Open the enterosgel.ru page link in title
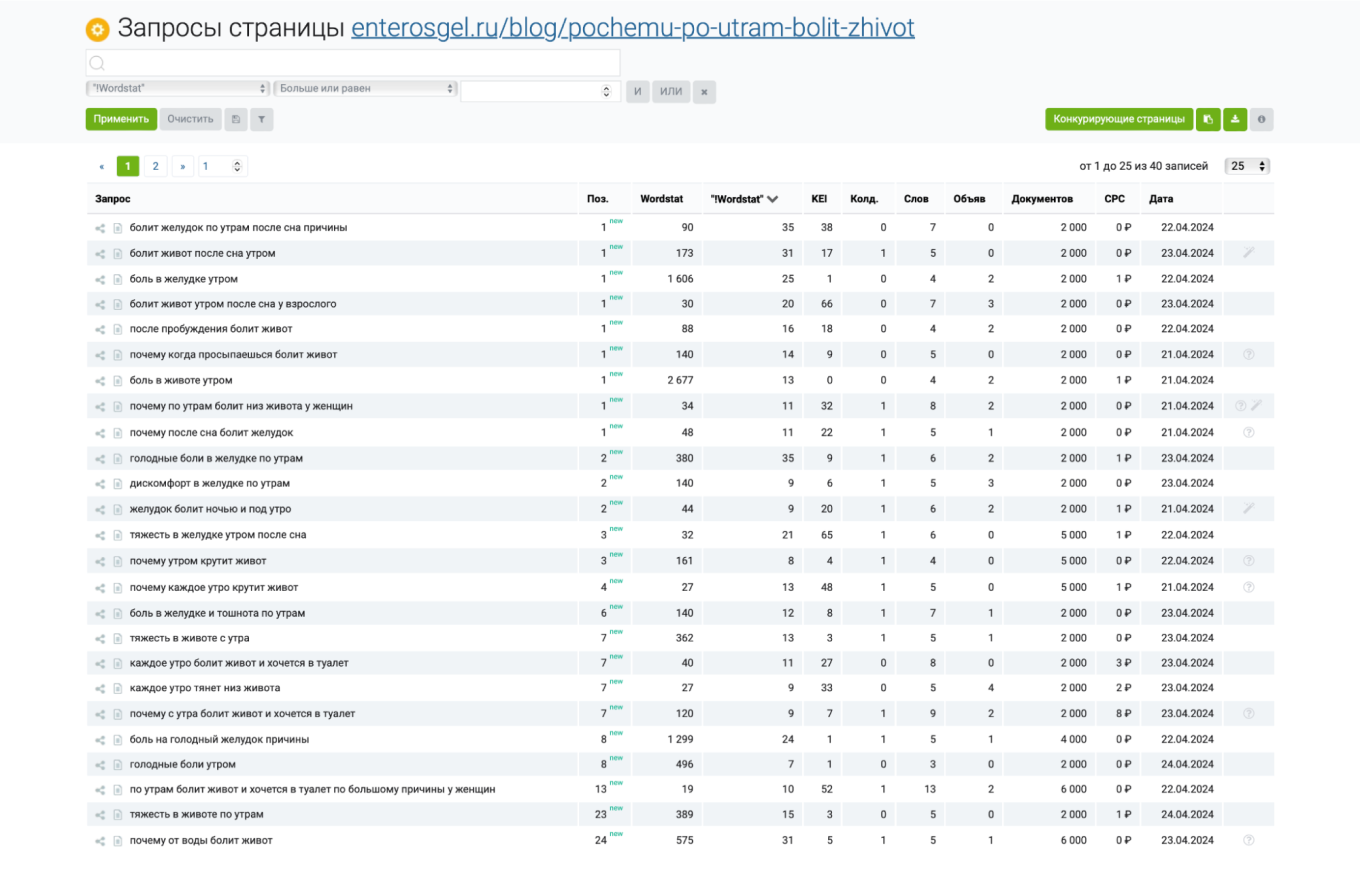The image size is (1360, 879). [632, 28]
